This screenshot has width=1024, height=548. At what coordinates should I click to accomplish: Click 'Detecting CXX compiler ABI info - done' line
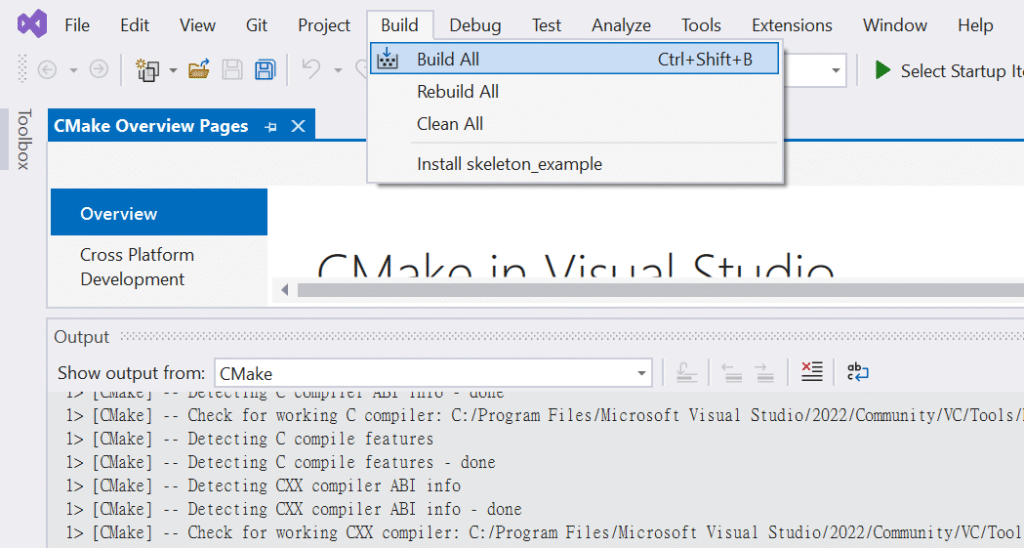(x=294, y=509)
